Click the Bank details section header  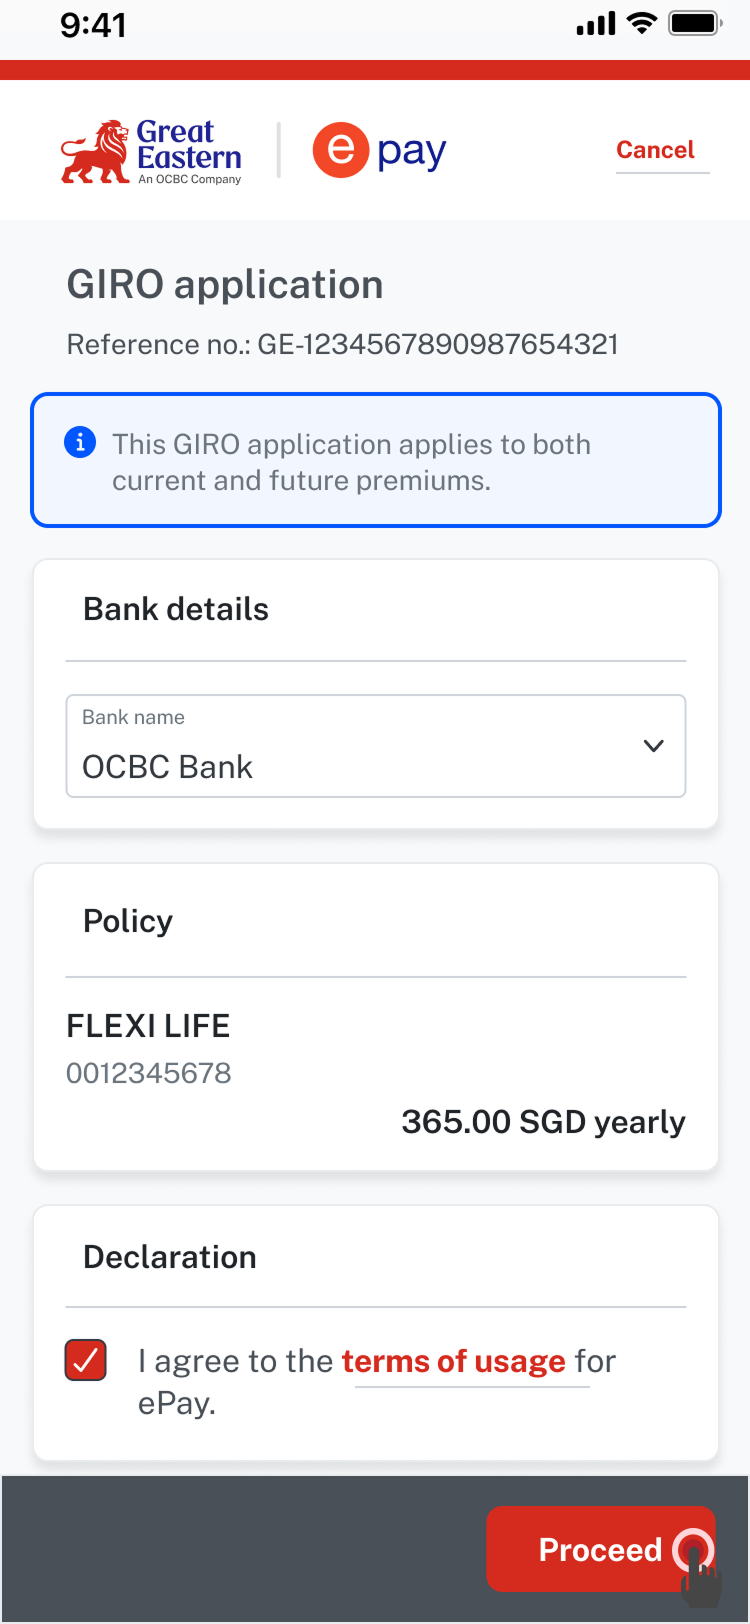tap(176, 609)
